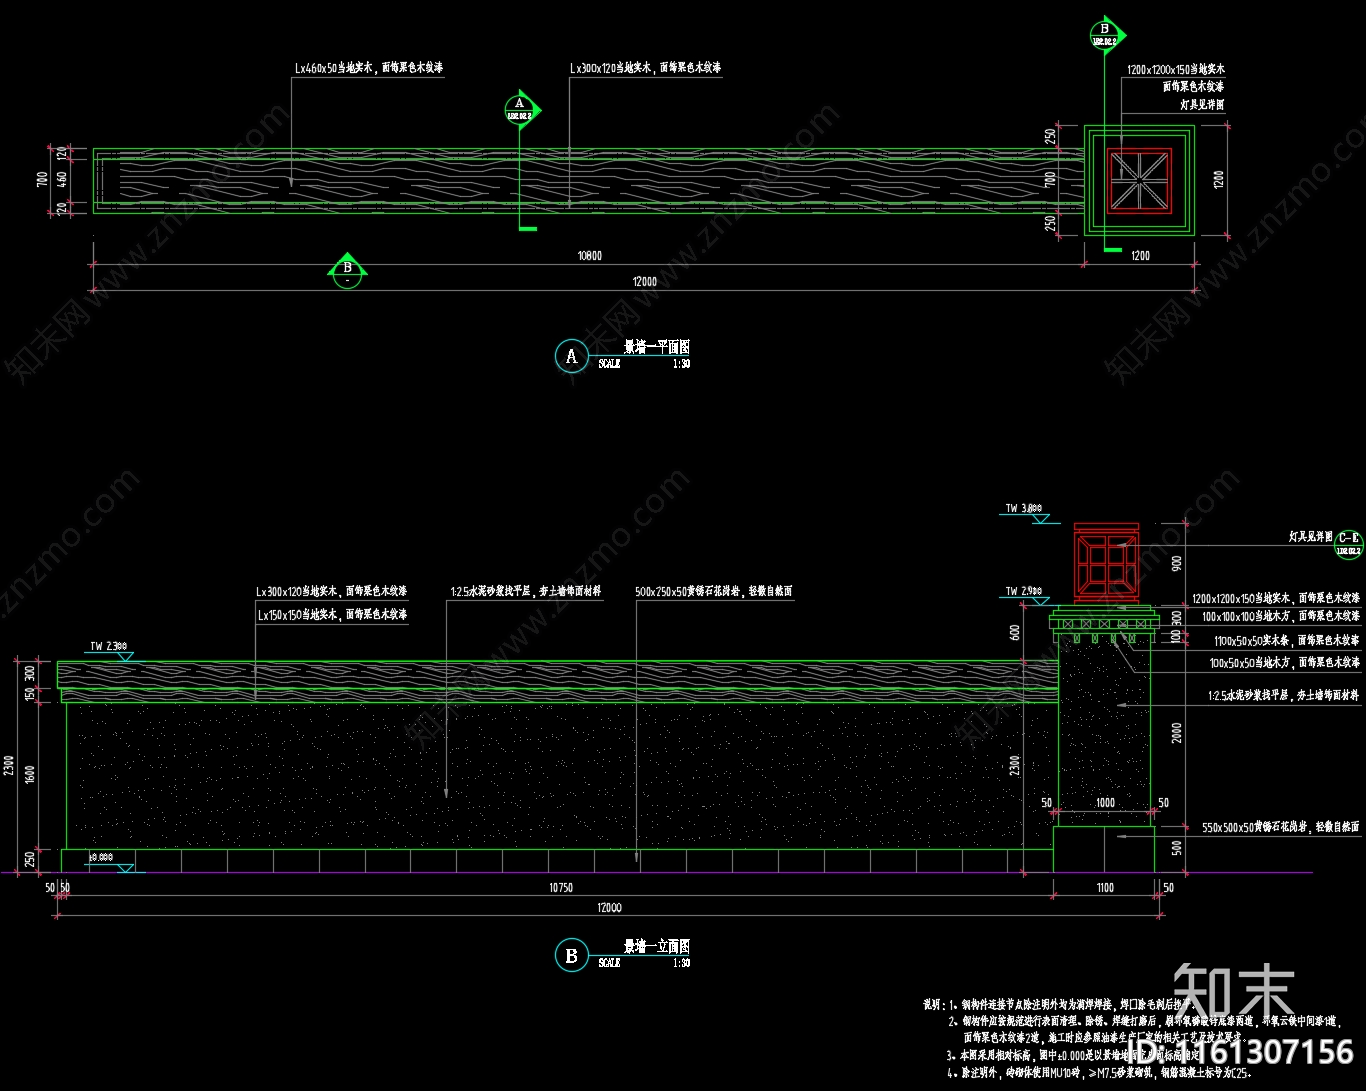The image size is (1366, 1091).
Task: Select the 10750 dimension text
Action: (561, 888)
